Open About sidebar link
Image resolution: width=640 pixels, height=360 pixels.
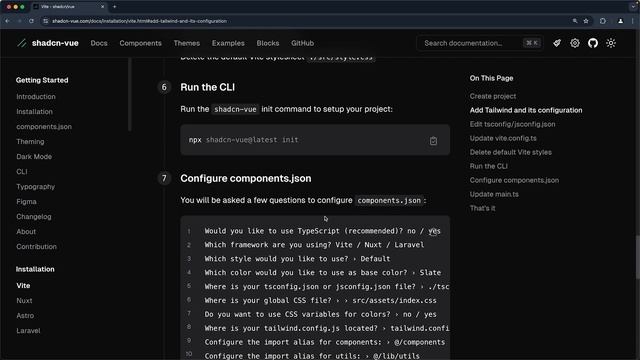[26, 232]
